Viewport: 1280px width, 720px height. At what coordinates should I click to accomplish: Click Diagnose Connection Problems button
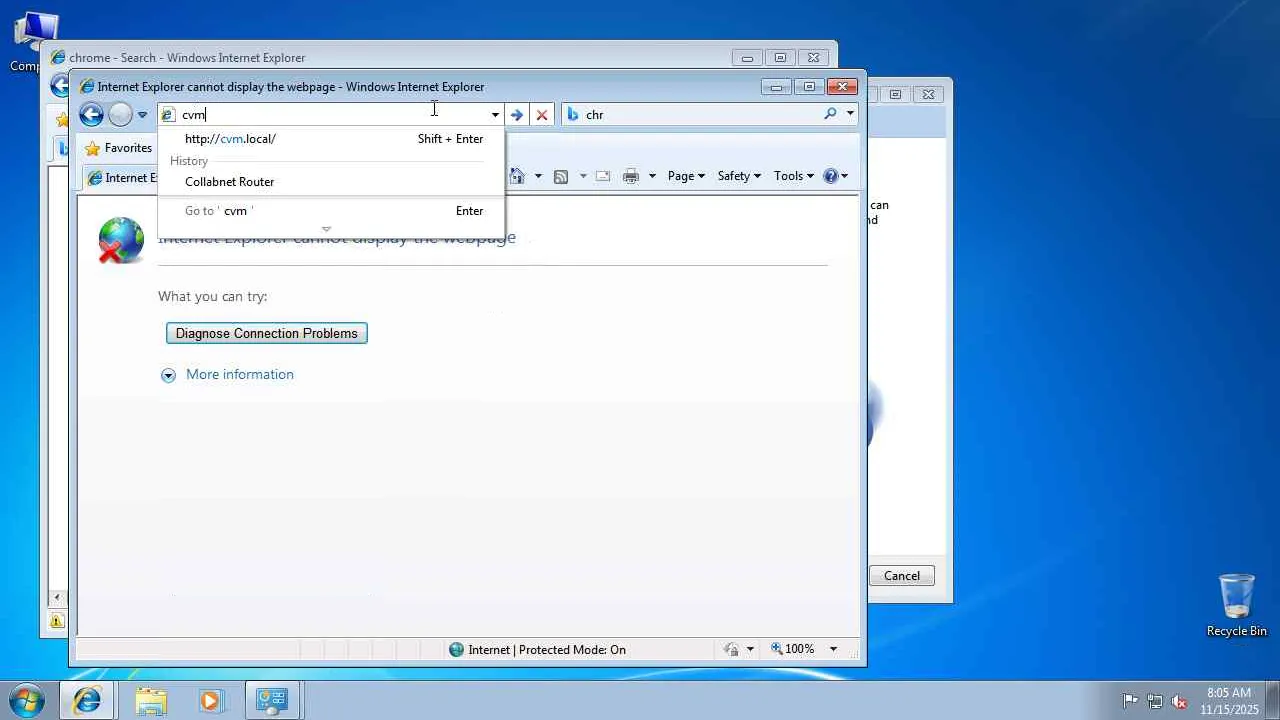pos(267,333)
